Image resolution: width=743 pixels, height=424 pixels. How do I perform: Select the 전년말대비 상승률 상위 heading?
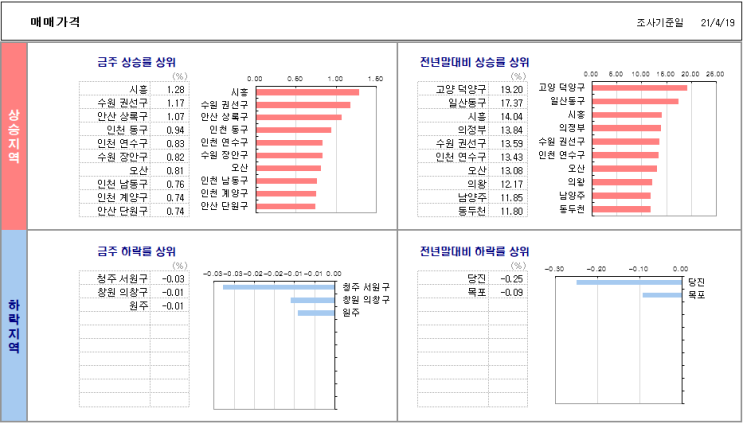[x=475, y=62]
